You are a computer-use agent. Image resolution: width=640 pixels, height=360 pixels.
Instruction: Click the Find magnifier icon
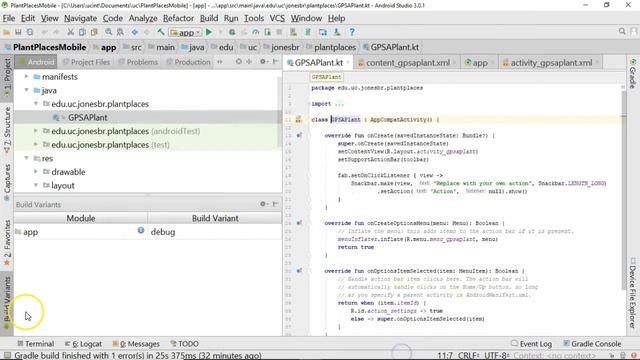point(109,32)
